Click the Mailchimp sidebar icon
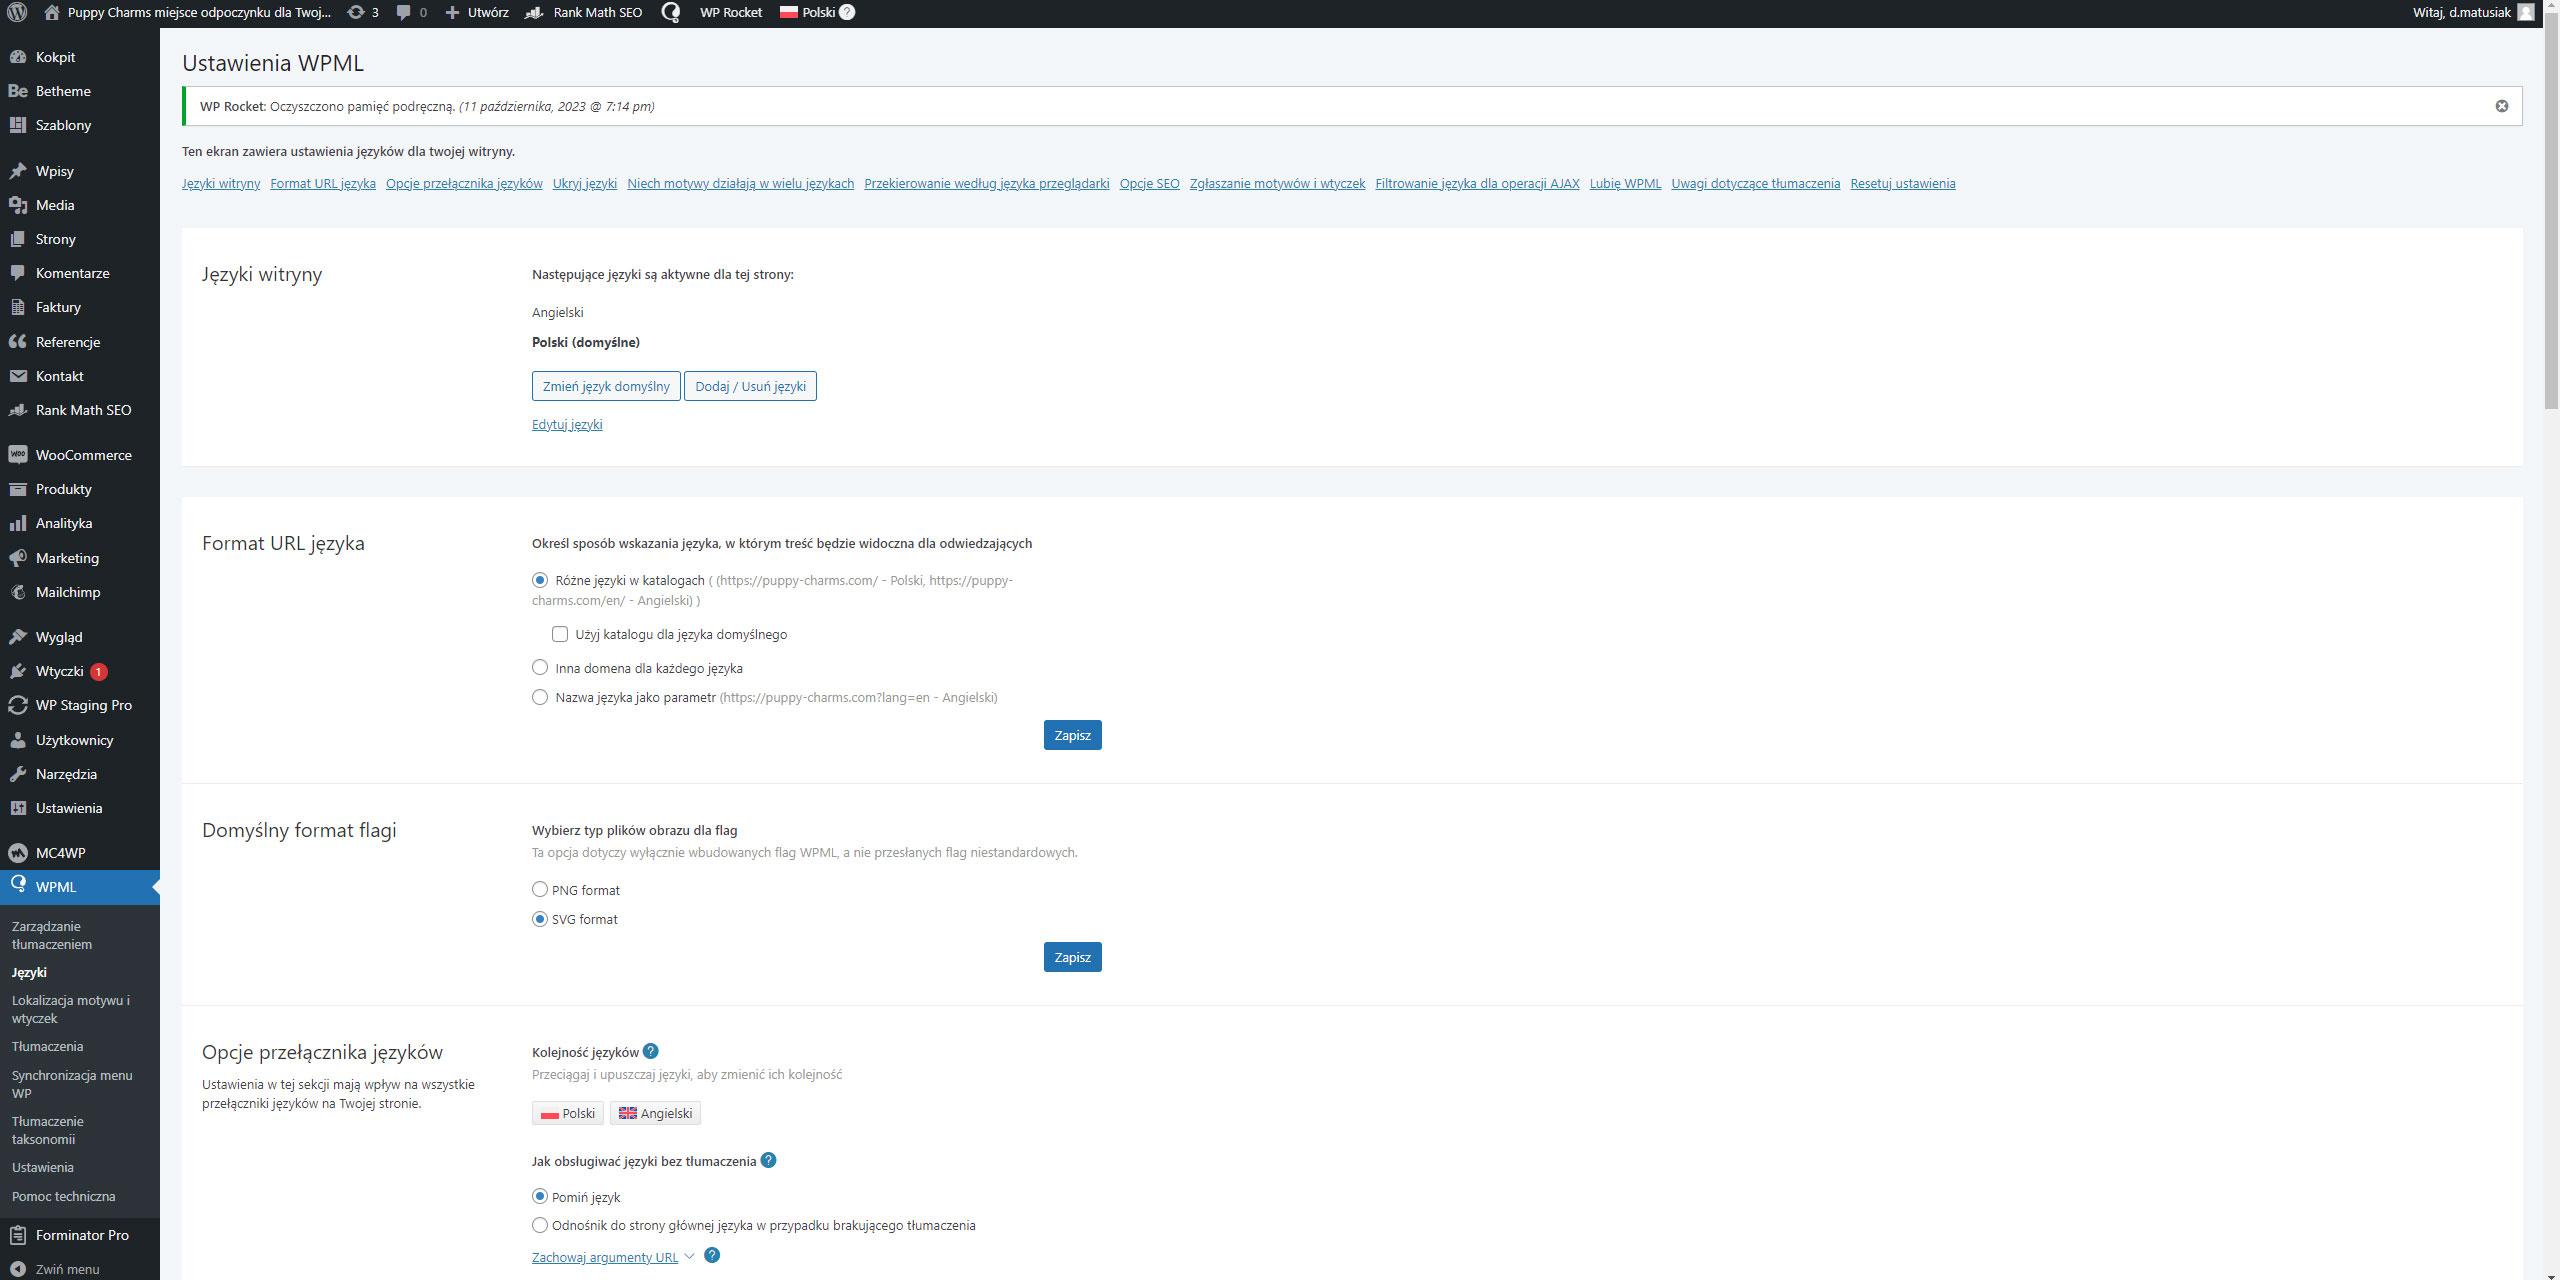Image resolution: width=2560 pixels, height=1280 pixels. 17,592
